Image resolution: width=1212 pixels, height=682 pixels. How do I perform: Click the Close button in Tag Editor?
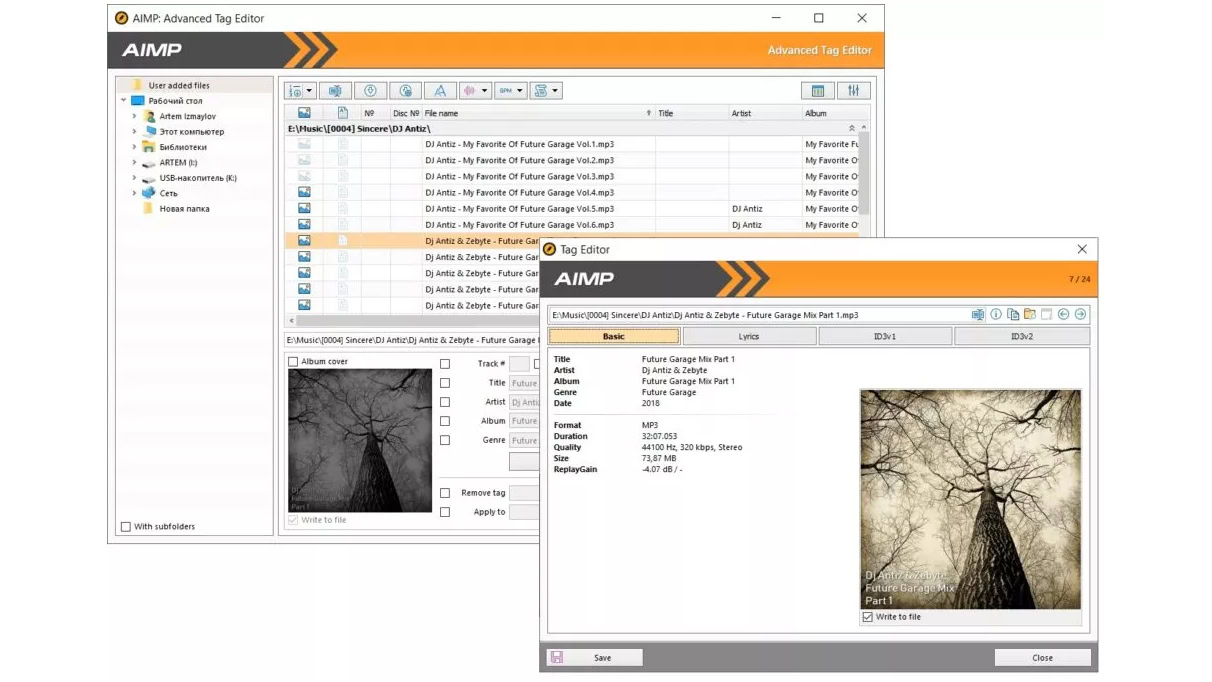(1042, 658)
